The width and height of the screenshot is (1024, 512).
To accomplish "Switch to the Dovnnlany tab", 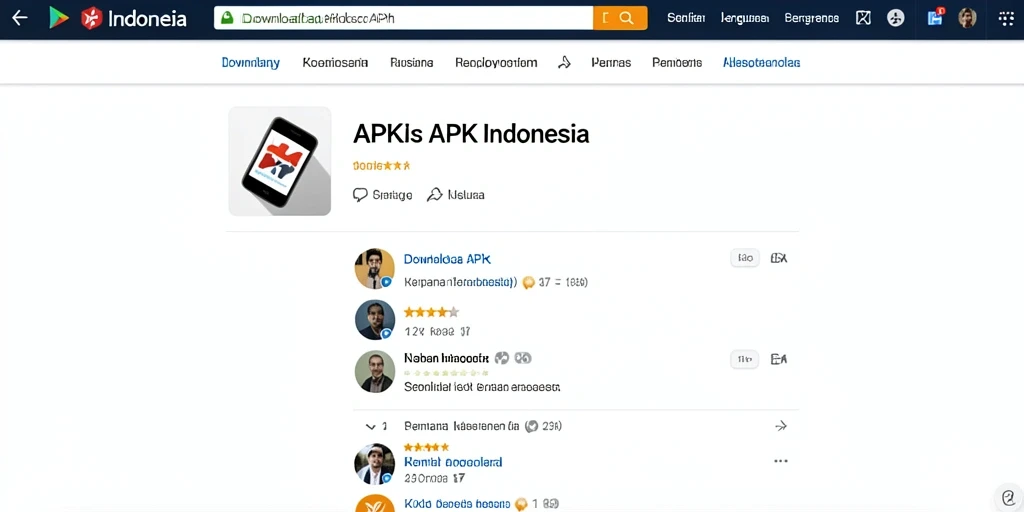I will (251, 63).
